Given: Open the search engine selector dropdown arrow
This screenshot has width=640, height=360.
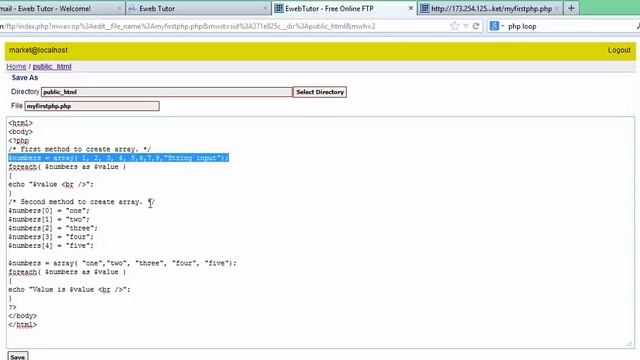Looking at the screenshot, I should (x=502, y=26).
